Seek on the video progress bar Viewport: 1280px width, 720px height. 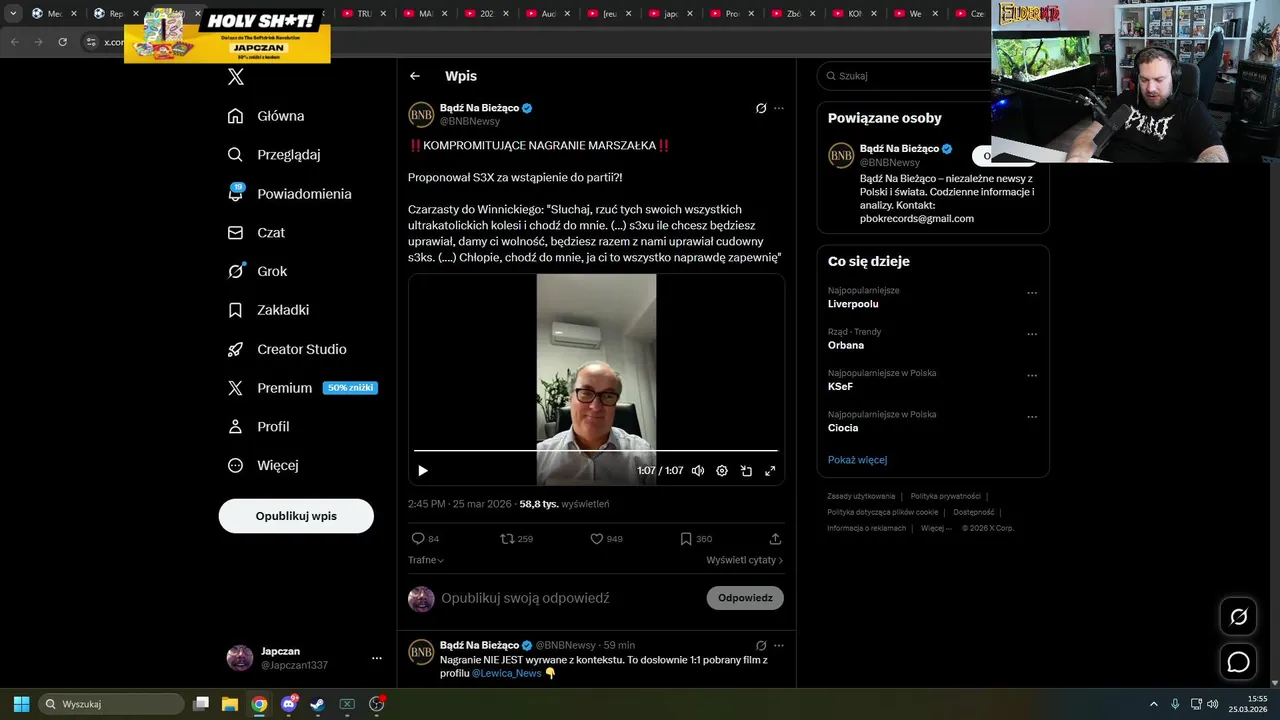click(596, 451)
